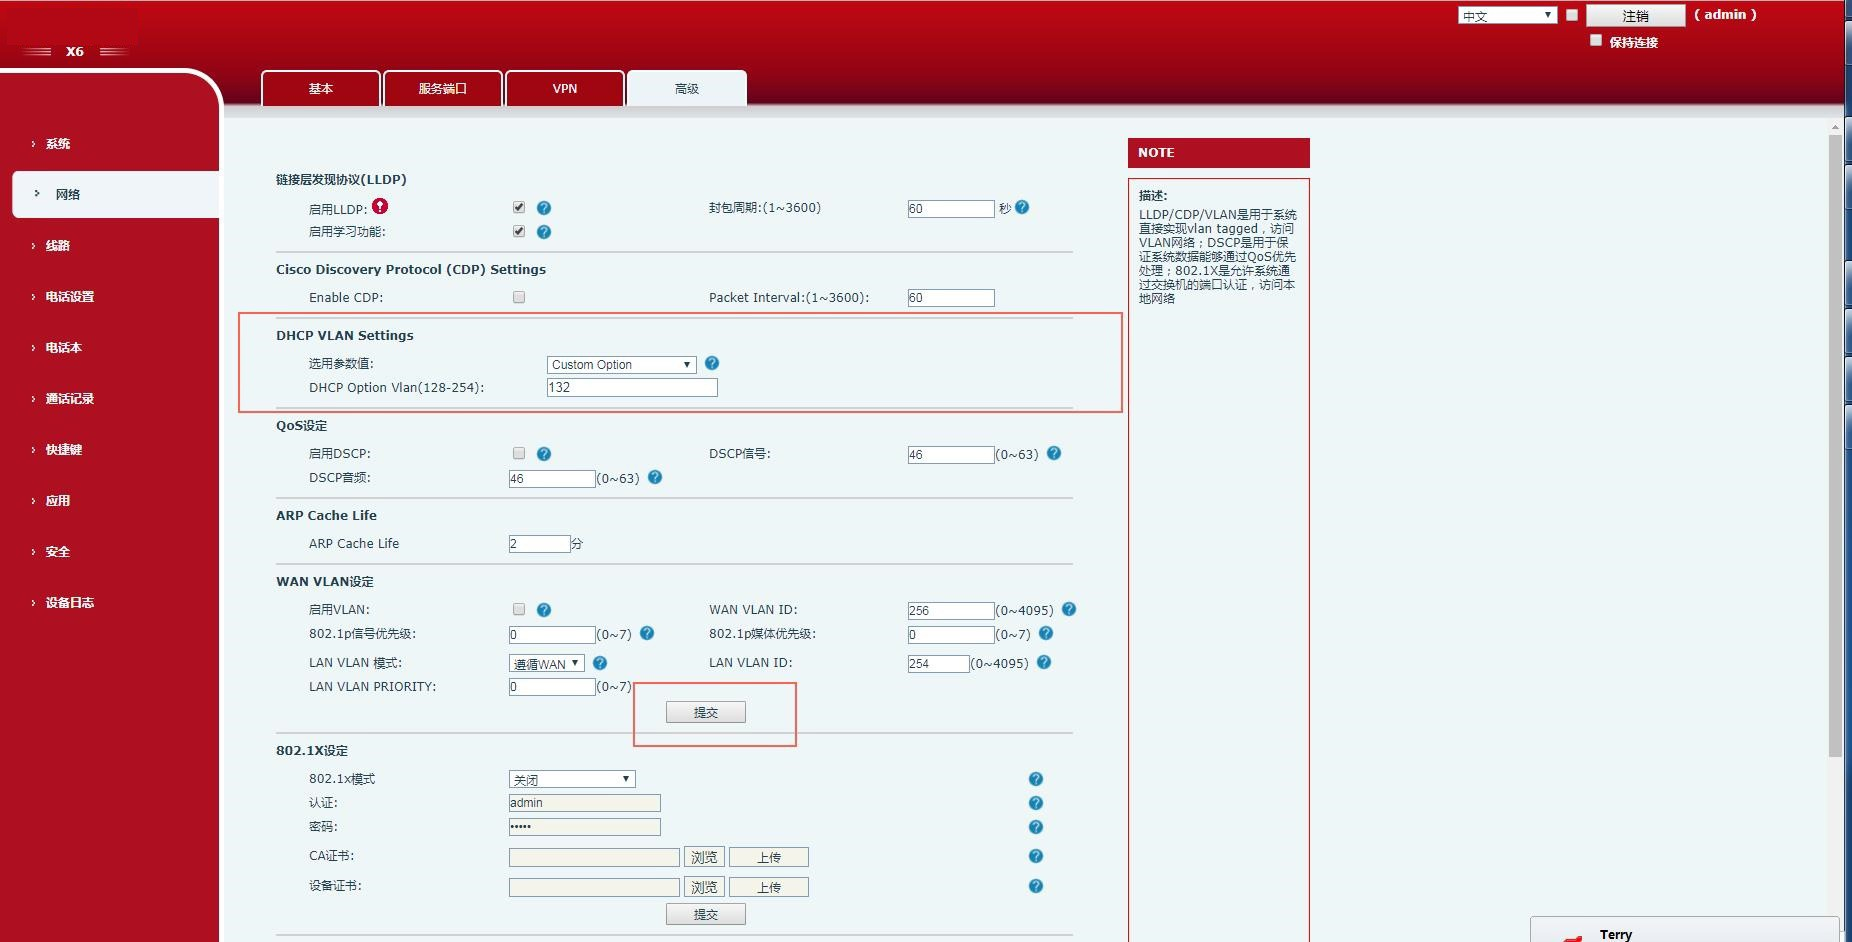View help for WAN VLAN ID

point(1068,609)
